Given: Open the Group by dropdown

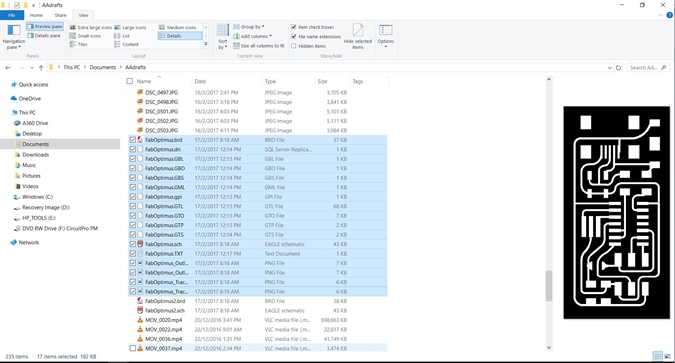Looking at the screenshot, I should pos(249,27).
